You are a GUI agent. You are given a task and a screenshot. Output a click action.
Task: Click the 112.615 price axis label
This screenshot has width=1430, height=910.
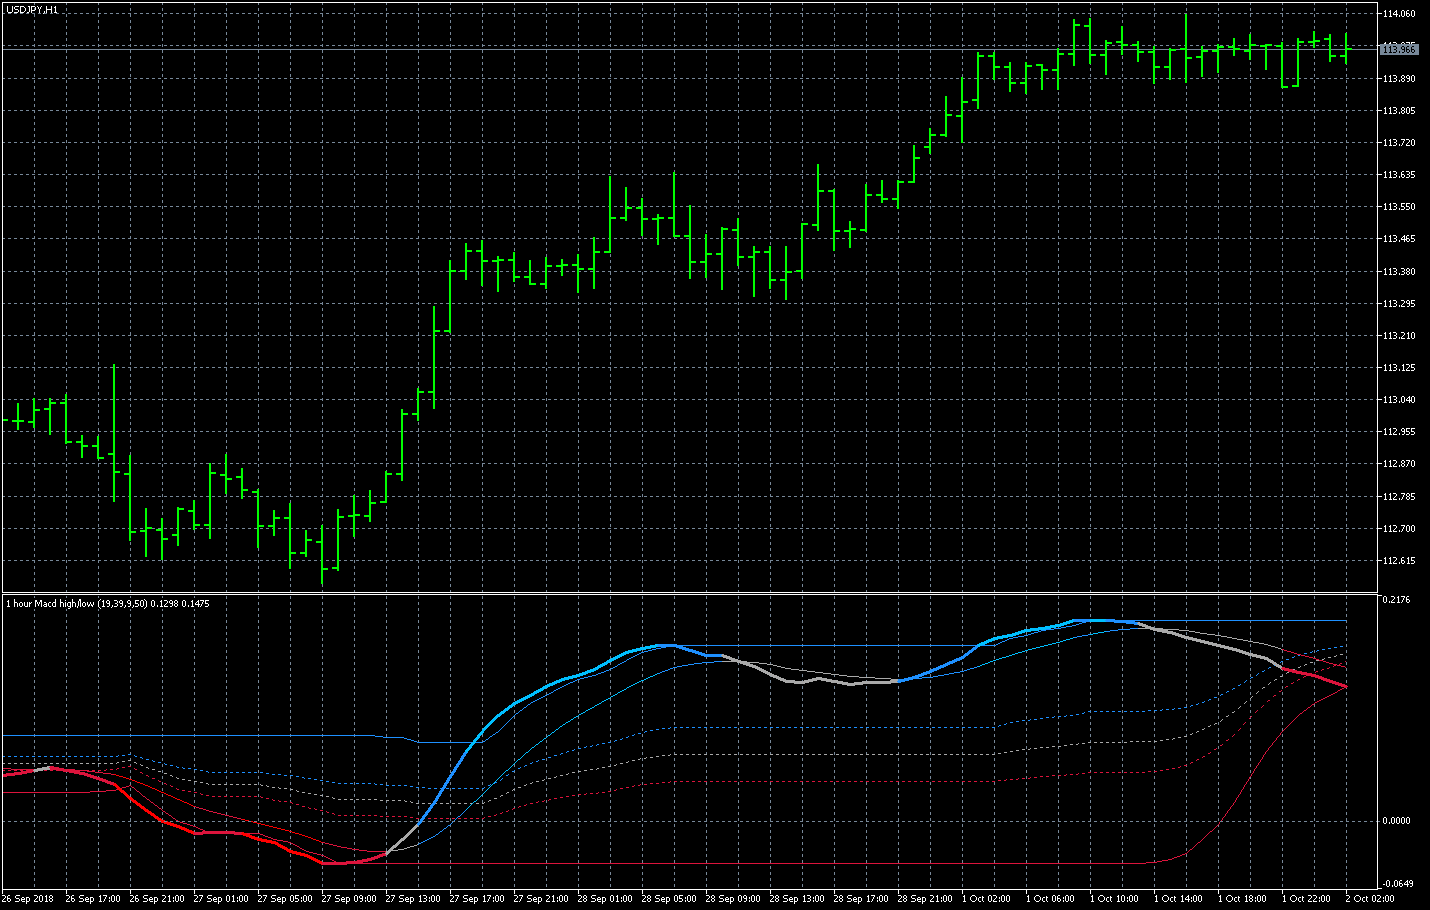pos(1398,561)
